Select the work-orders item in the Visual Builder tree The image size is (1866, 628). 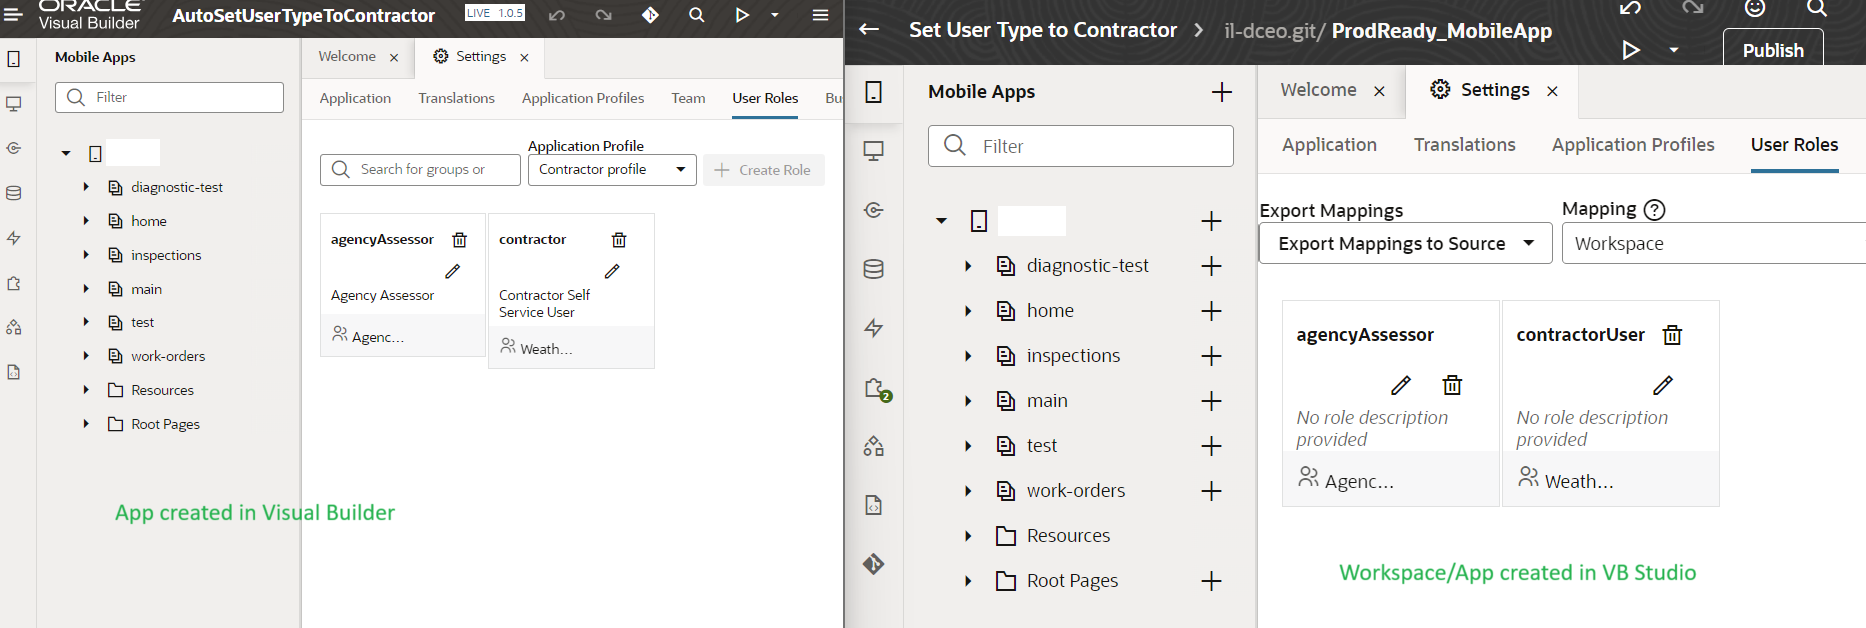(168, 356)
